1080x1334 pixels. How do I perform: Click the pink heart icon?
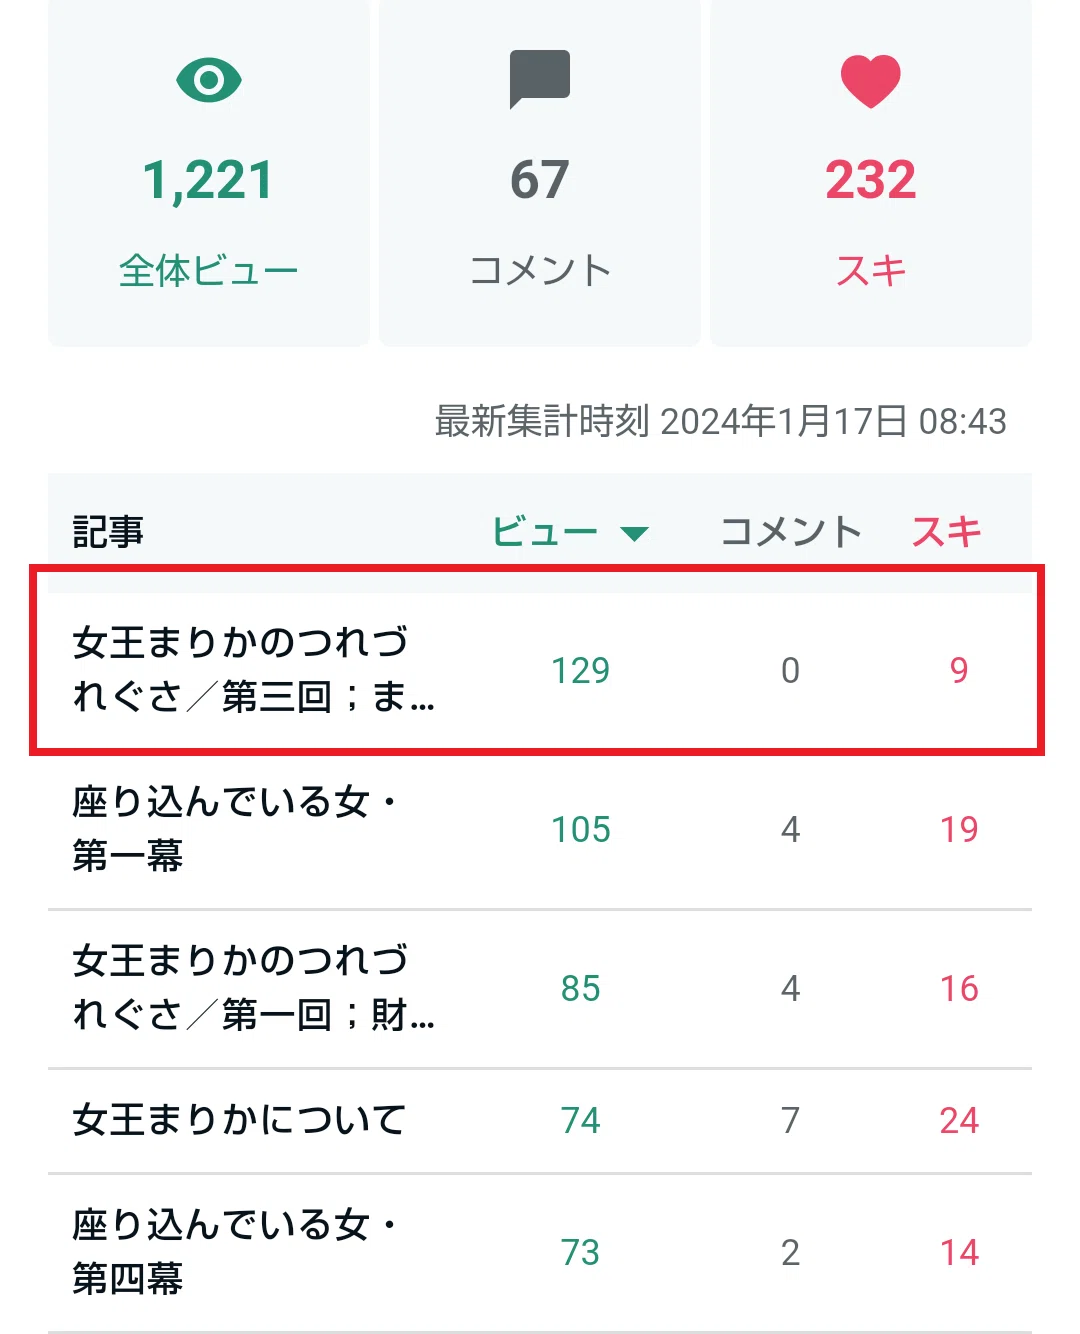pyautogui.click(x=871, y=81)
